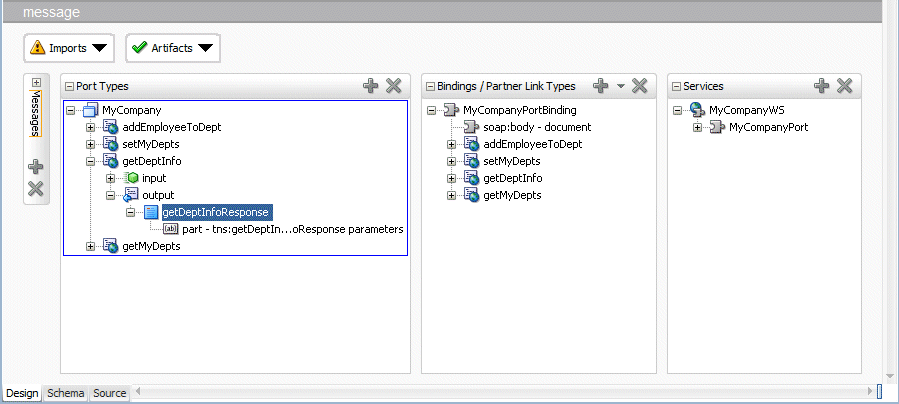Expand getMyDepts under Port Types

[x=90, y=246]
